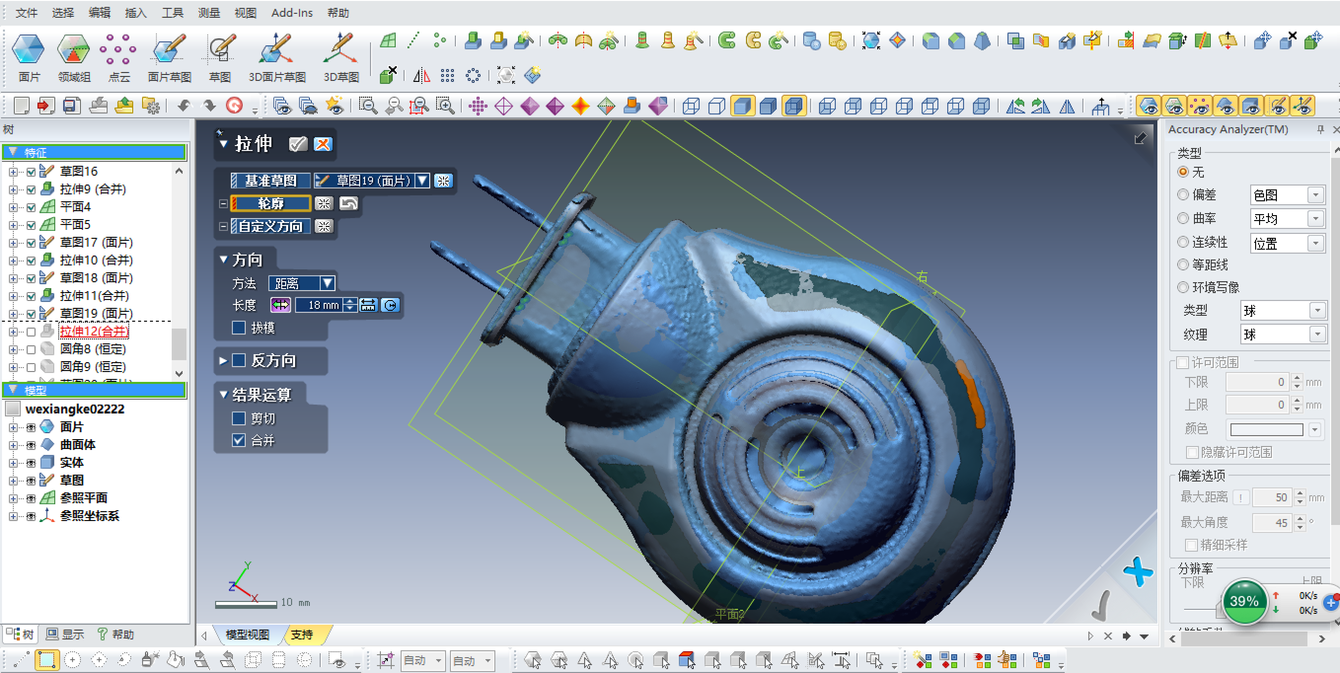Click the 颜色 color swatch

(x=1266, y=429)
